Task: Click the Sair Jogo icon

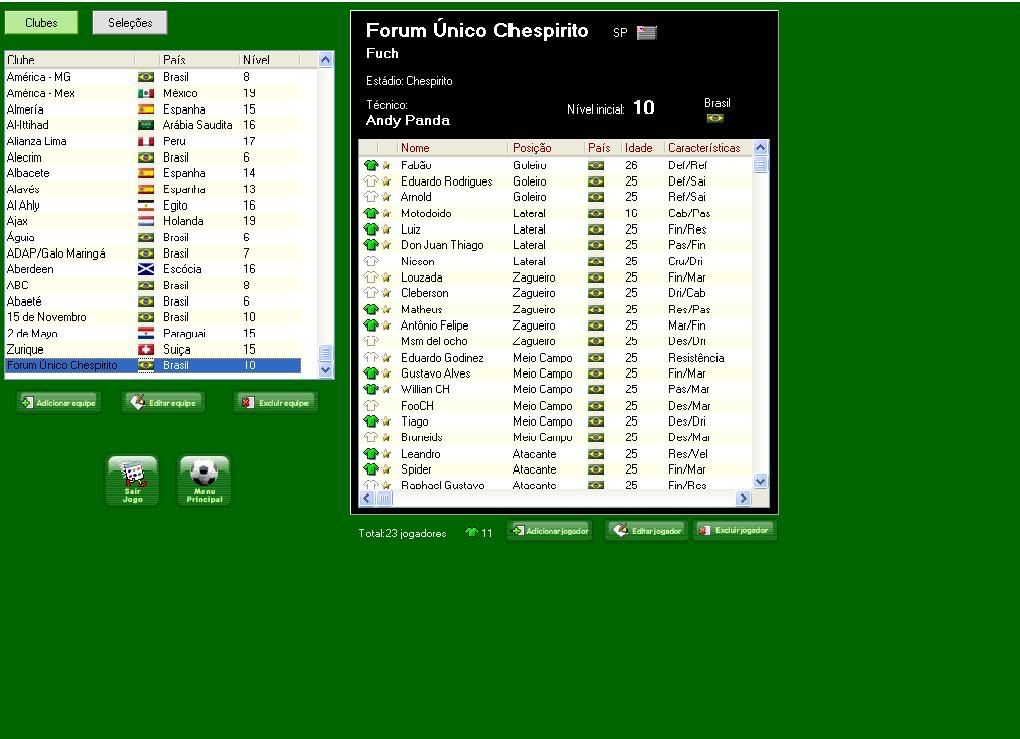Action: tap(132, 480)
